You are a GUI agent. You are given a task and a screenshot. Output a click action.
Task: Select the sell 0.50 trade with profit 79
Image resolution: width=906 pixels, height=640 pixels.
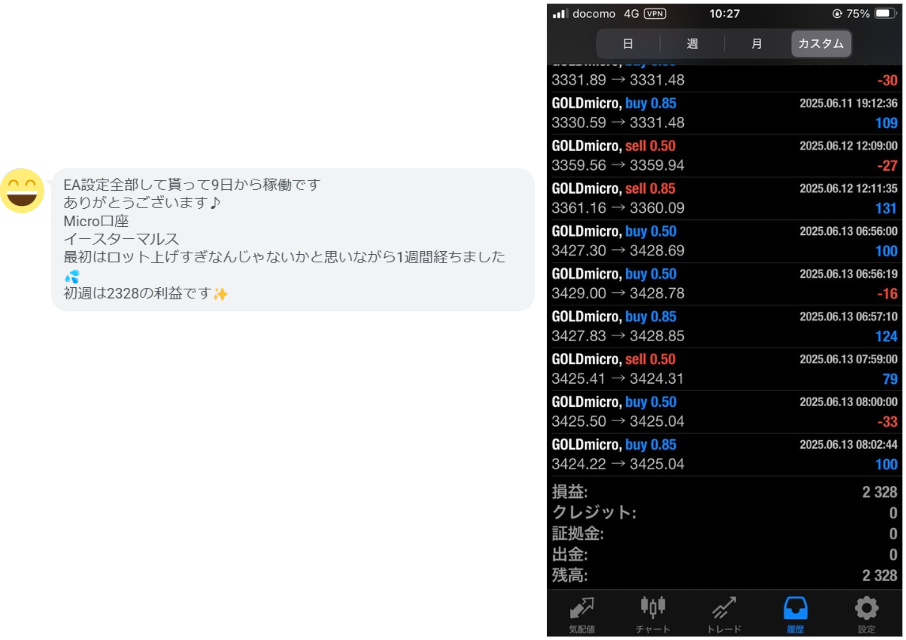[x=725, y=370]
